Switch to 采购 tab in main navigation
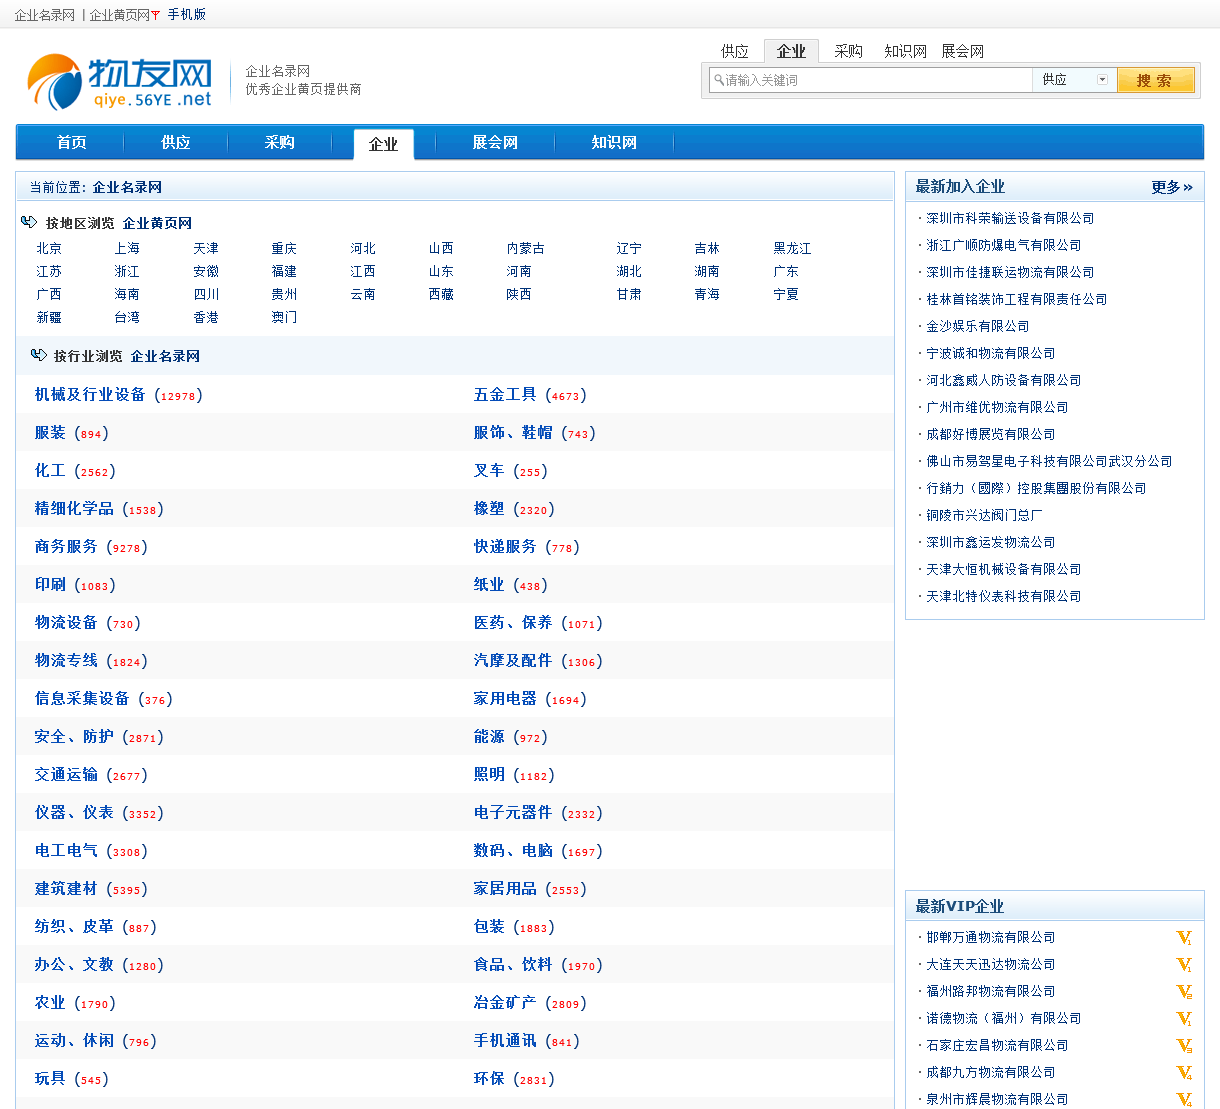 tap(279, 143)
